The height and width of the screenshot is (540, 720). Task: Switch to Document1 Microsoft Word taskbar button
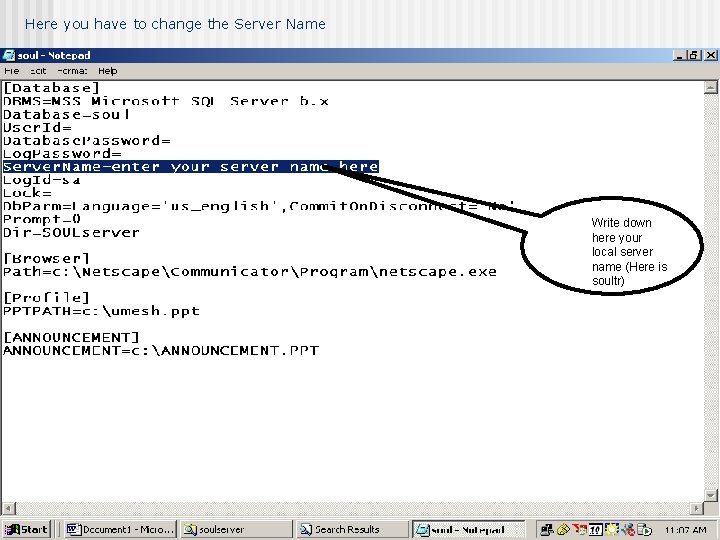(x=120, y=529)
